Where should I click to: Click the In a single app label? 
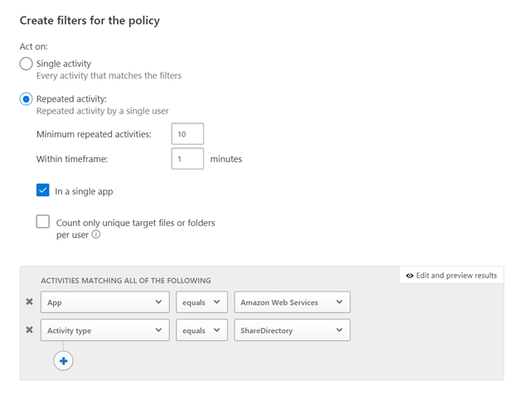(x=84, y=191)
